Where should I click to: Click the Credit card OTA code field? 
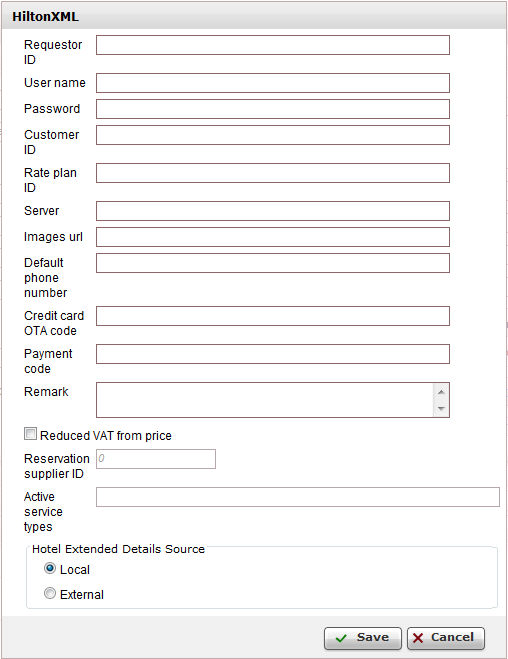[273, 316]
